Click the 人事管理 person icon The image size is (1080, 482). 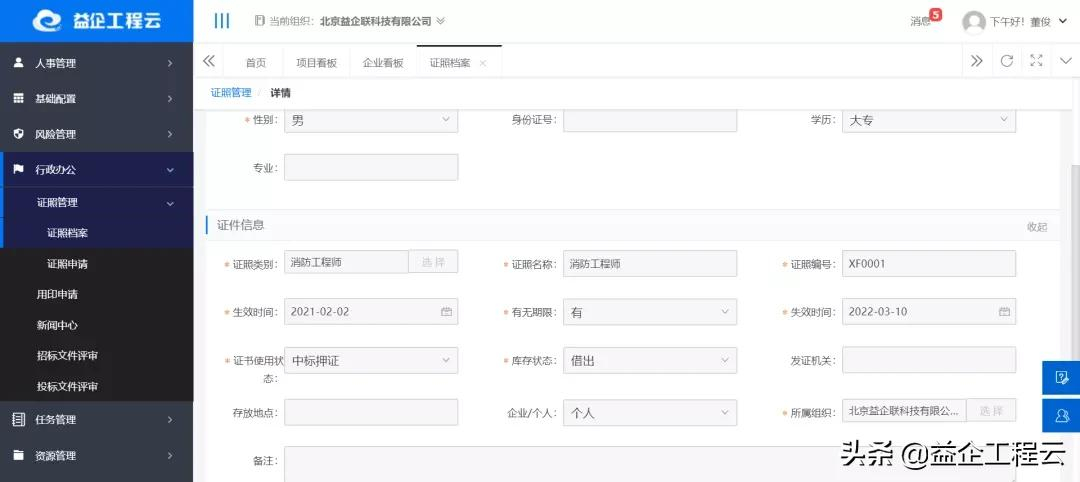point(19,63)
